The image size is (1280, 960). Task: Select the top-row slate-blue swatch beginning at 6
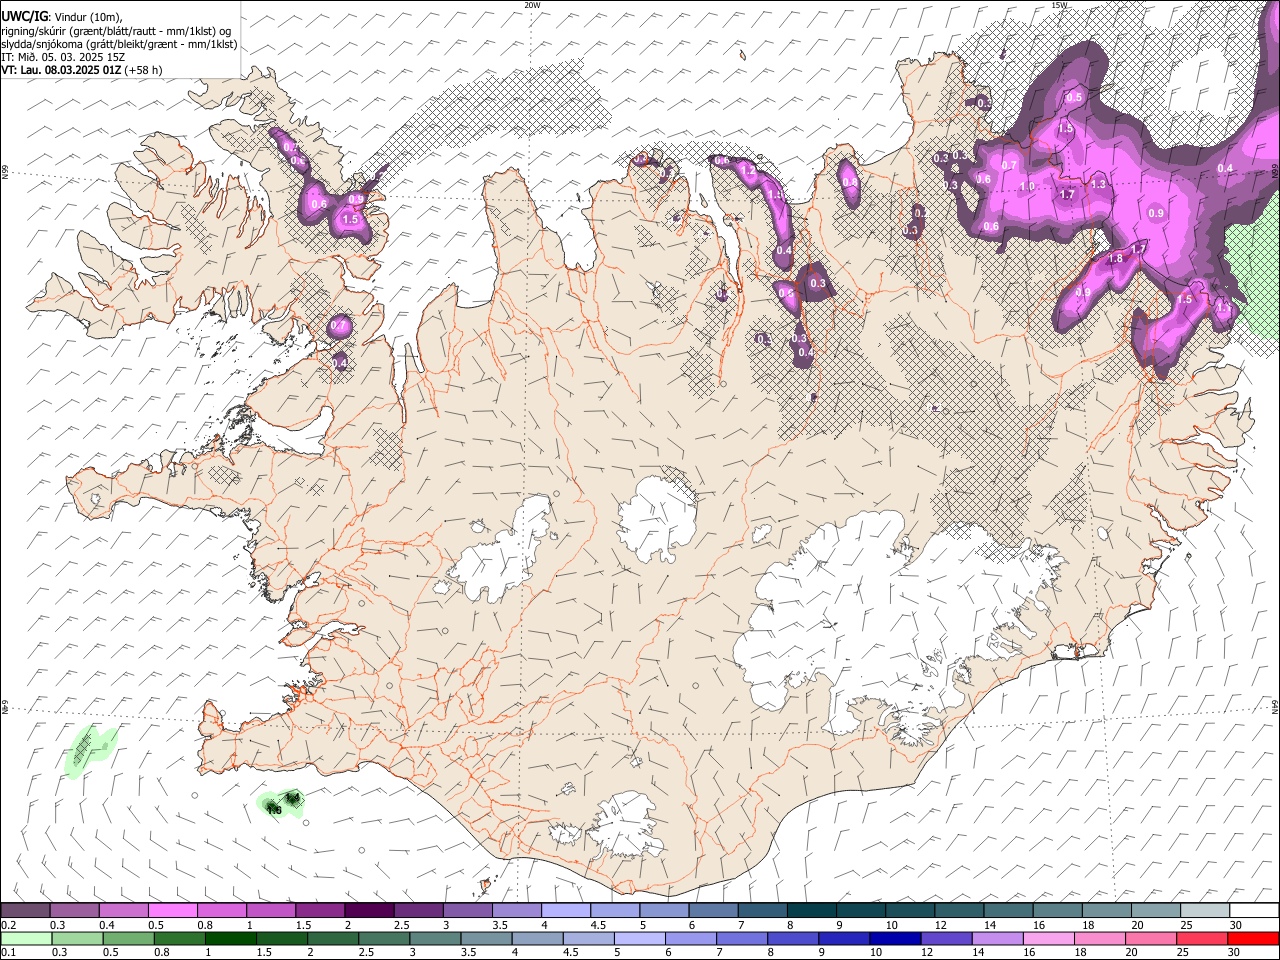tap(712, 911)
